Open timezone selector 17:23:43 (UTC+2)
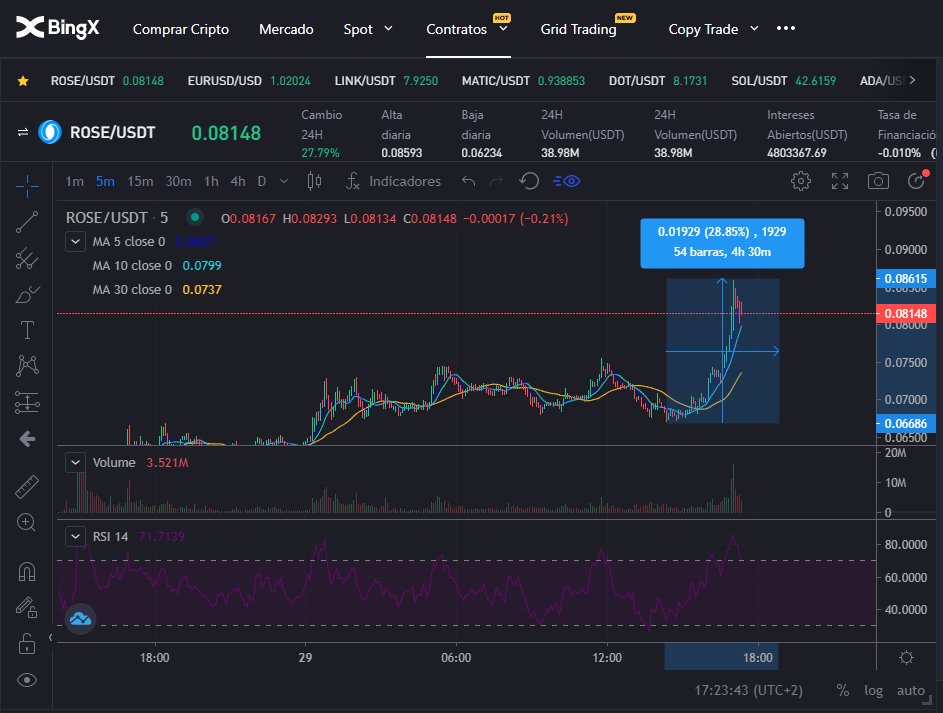 coord(749,690)
